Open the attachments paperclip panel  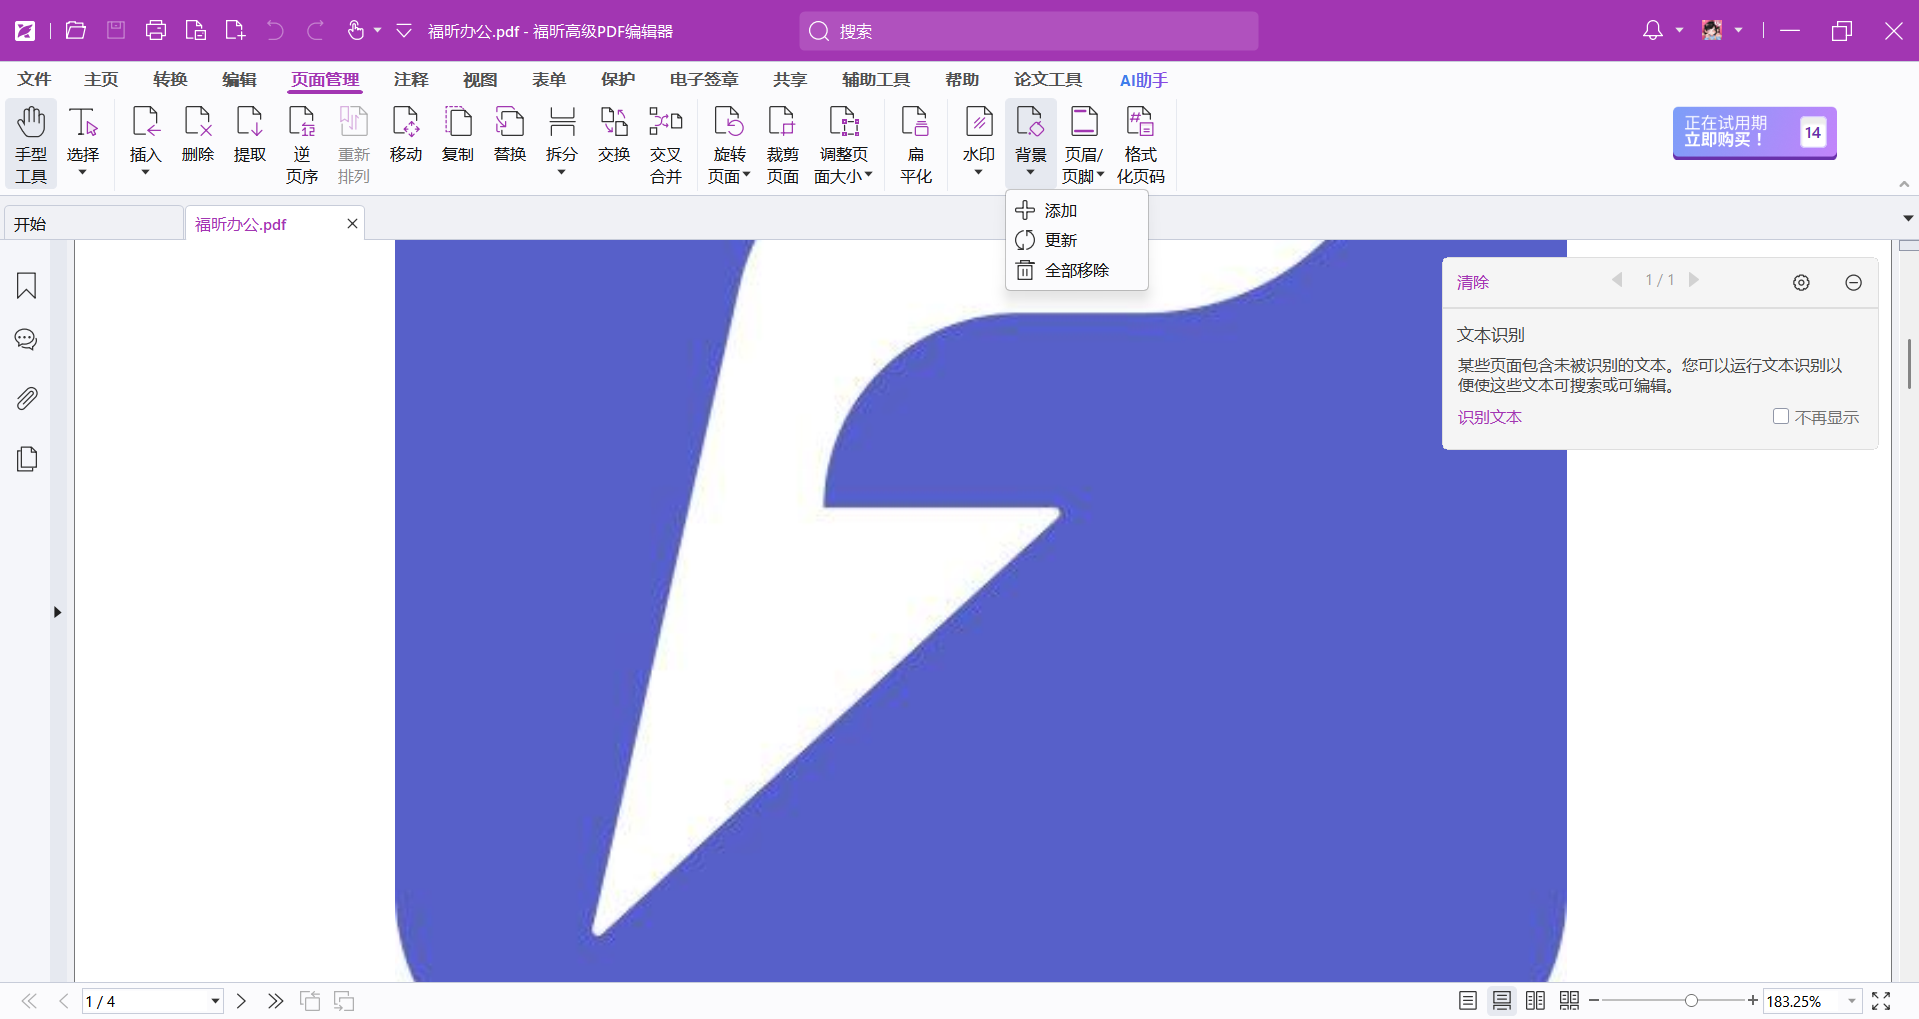pyautogui.click(x=27, y=399)
